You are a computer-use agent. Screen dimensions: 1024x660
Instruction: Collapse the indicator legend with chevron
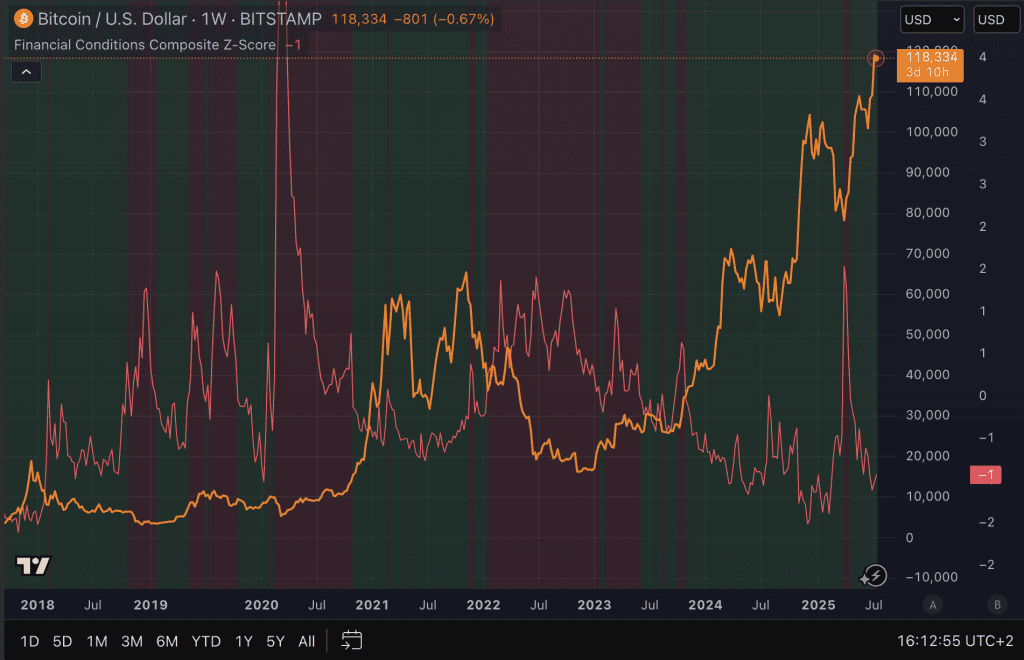[26, 72]
